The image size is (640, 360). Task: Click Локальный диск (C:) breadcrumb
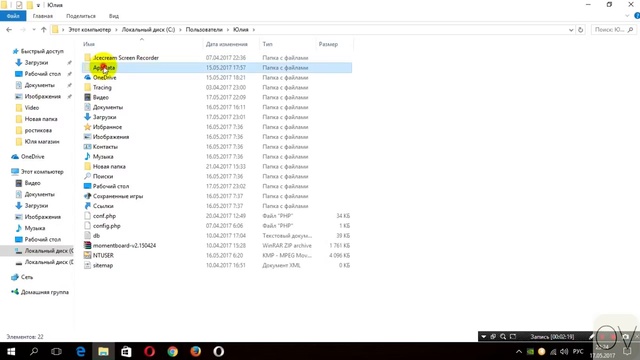click(148, 29)
